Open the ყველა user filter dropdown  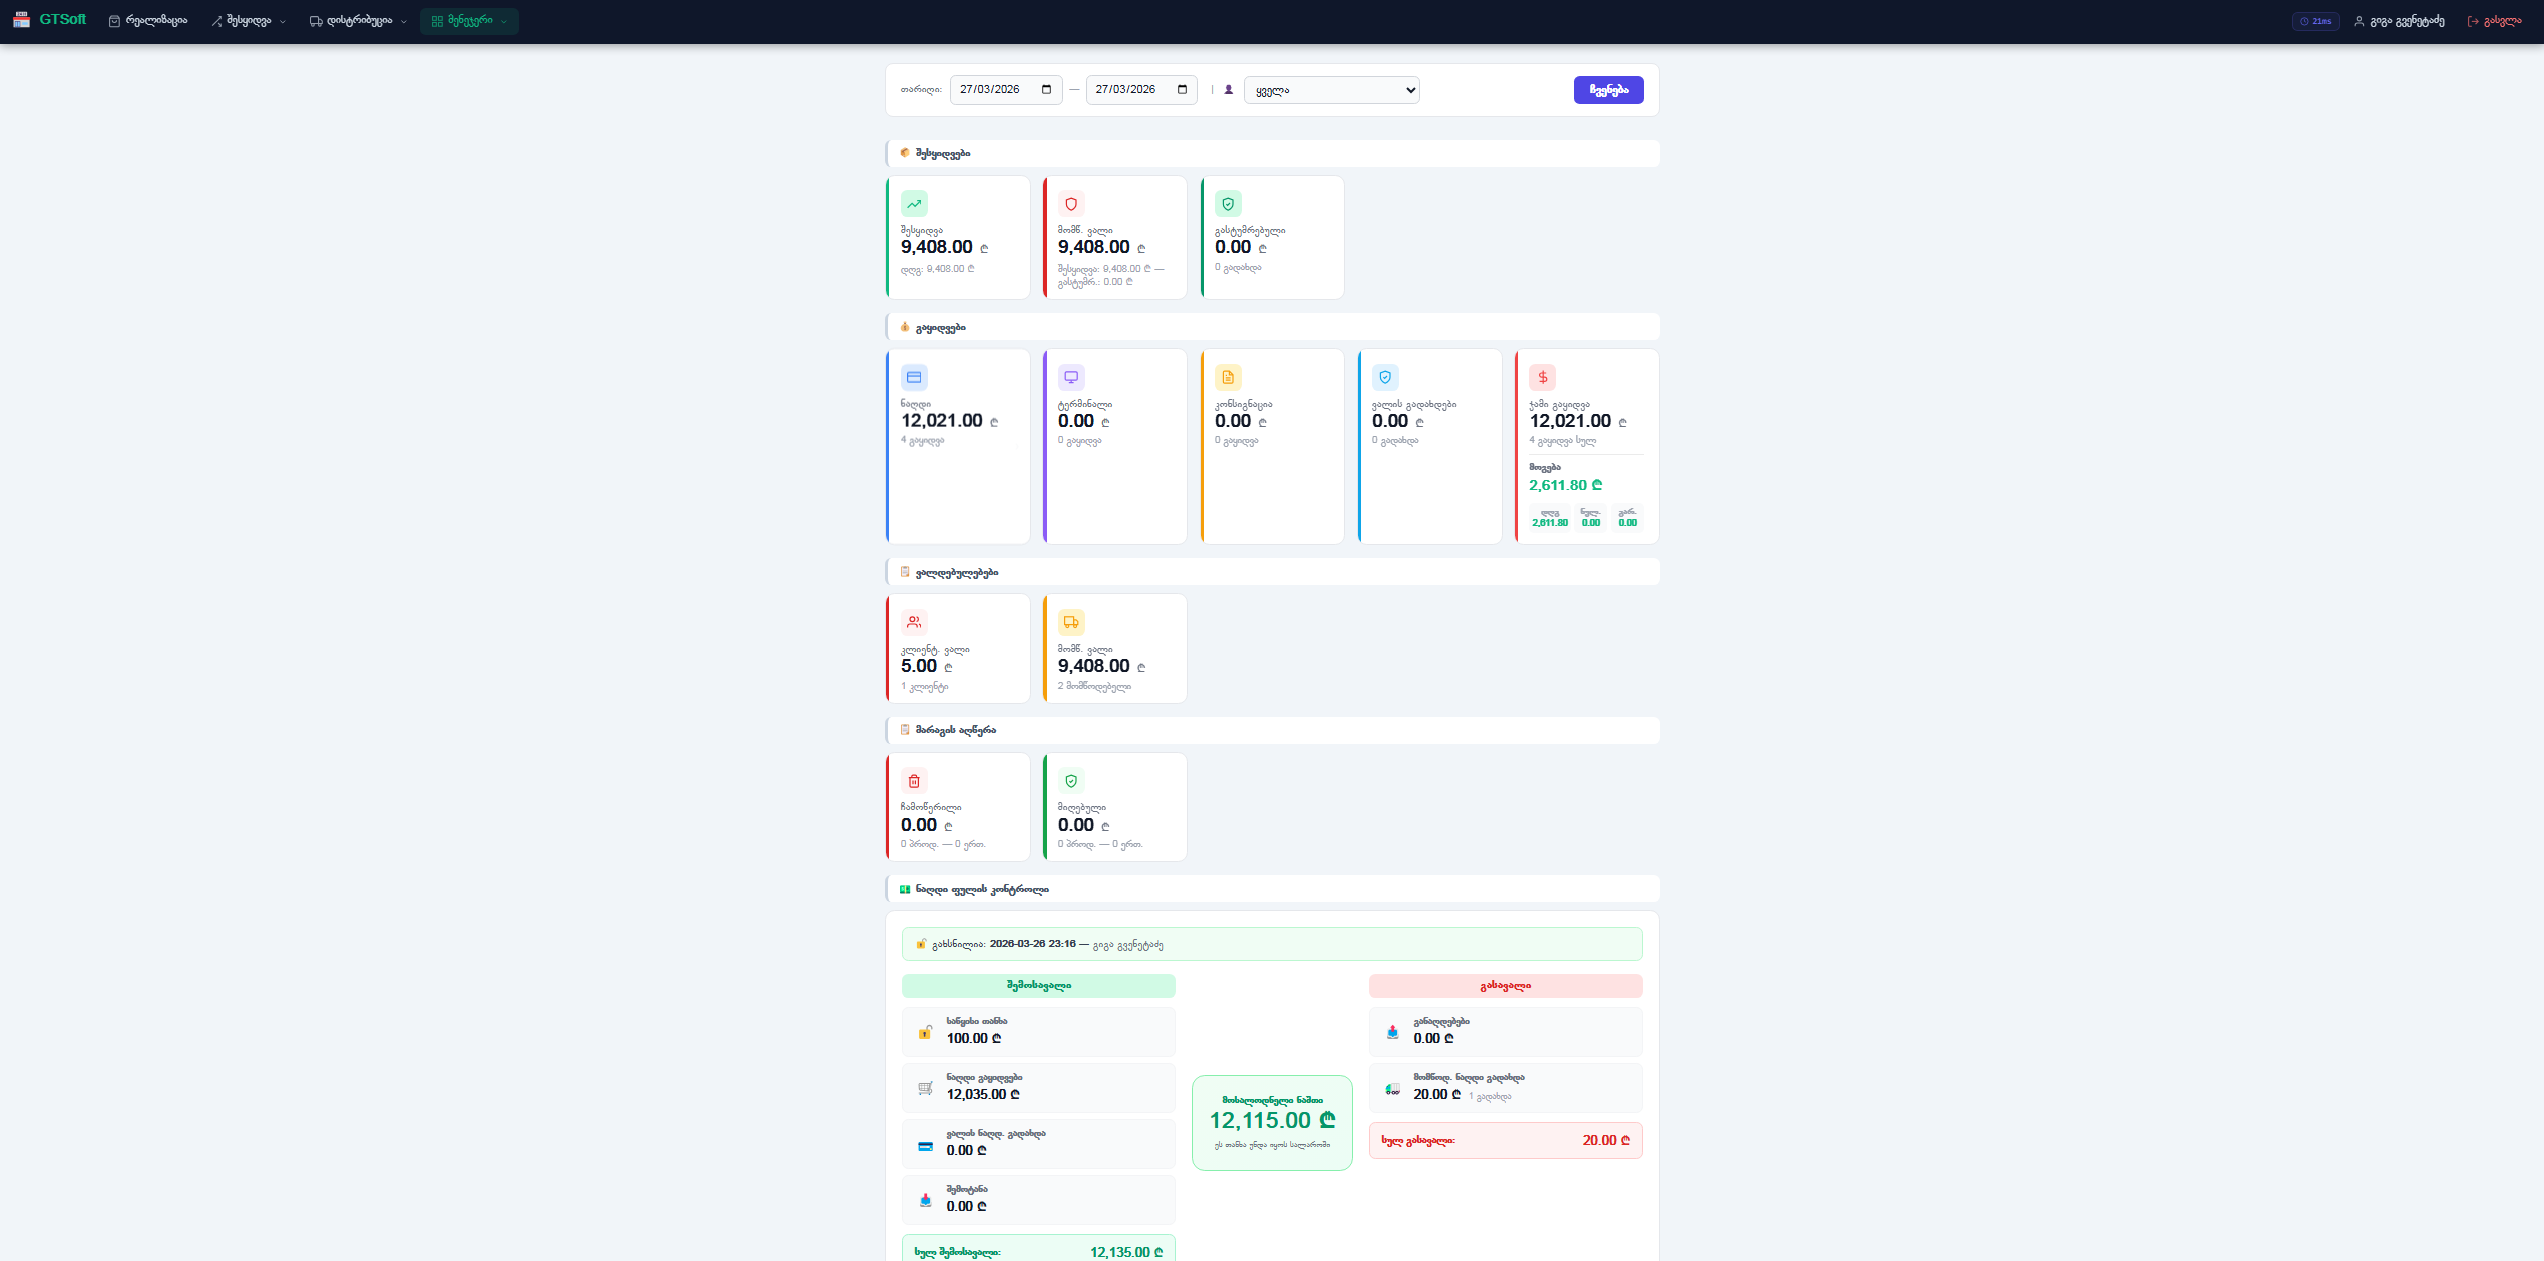point(1331,90)
